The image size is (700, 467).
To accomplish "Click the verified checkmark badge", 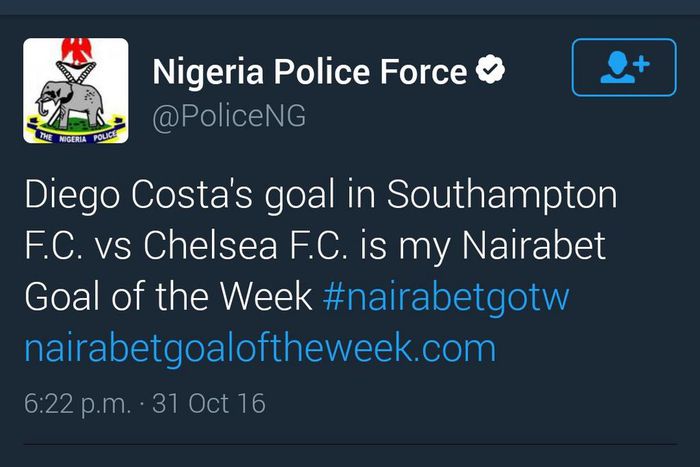I will (x=491, y=72).
